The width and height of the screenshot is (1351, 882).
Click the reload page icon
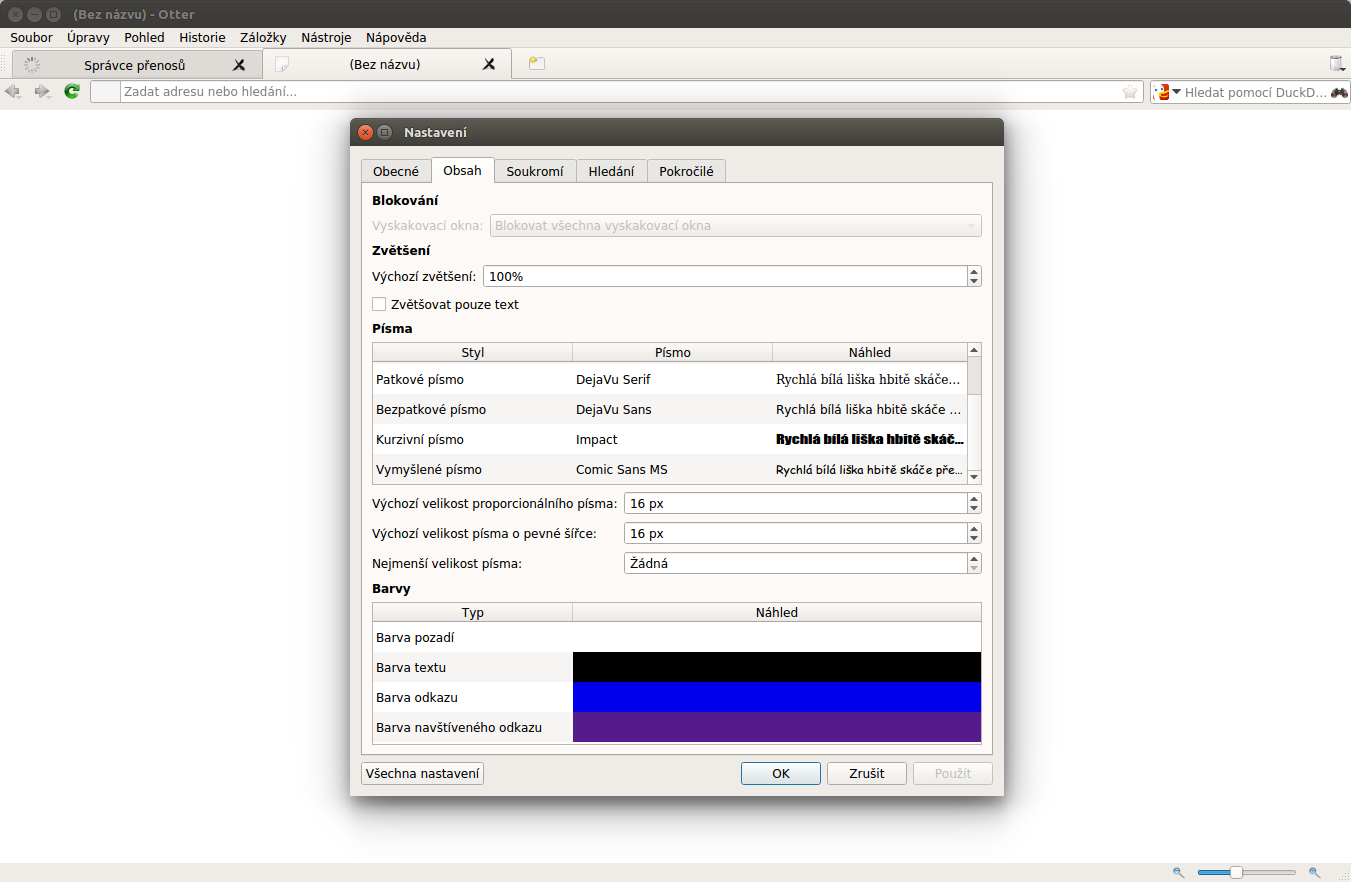point(71,92)
